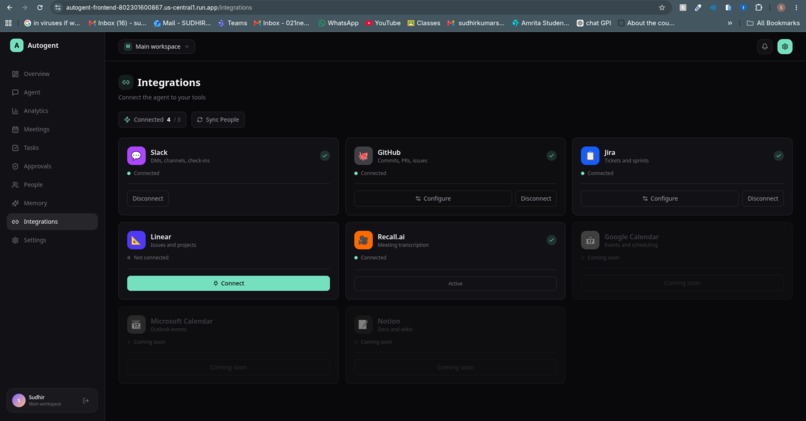Disconnect the Jira integration
This screenshot has width=806, height=421.
(763, 198)
